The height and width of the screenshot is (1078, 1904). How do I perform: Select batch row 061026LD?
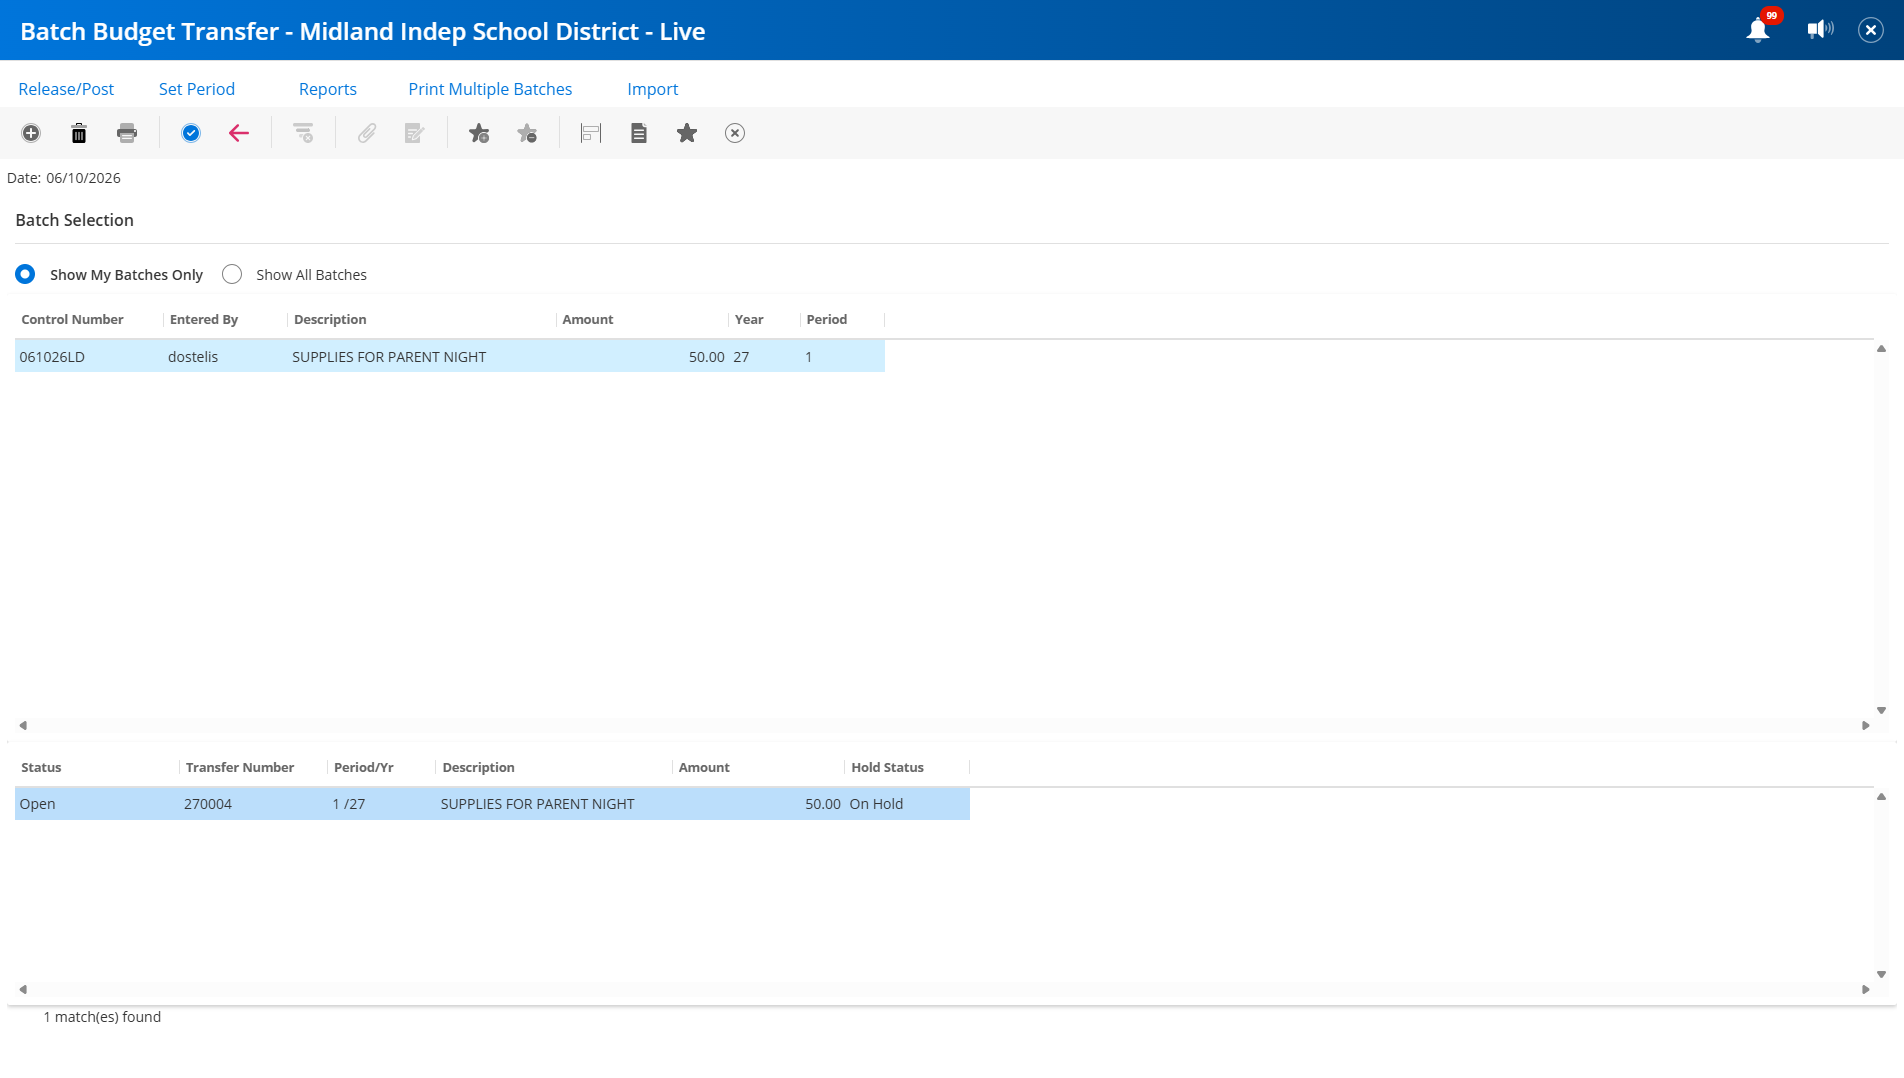pyautogui.click(x=450, y=357)
